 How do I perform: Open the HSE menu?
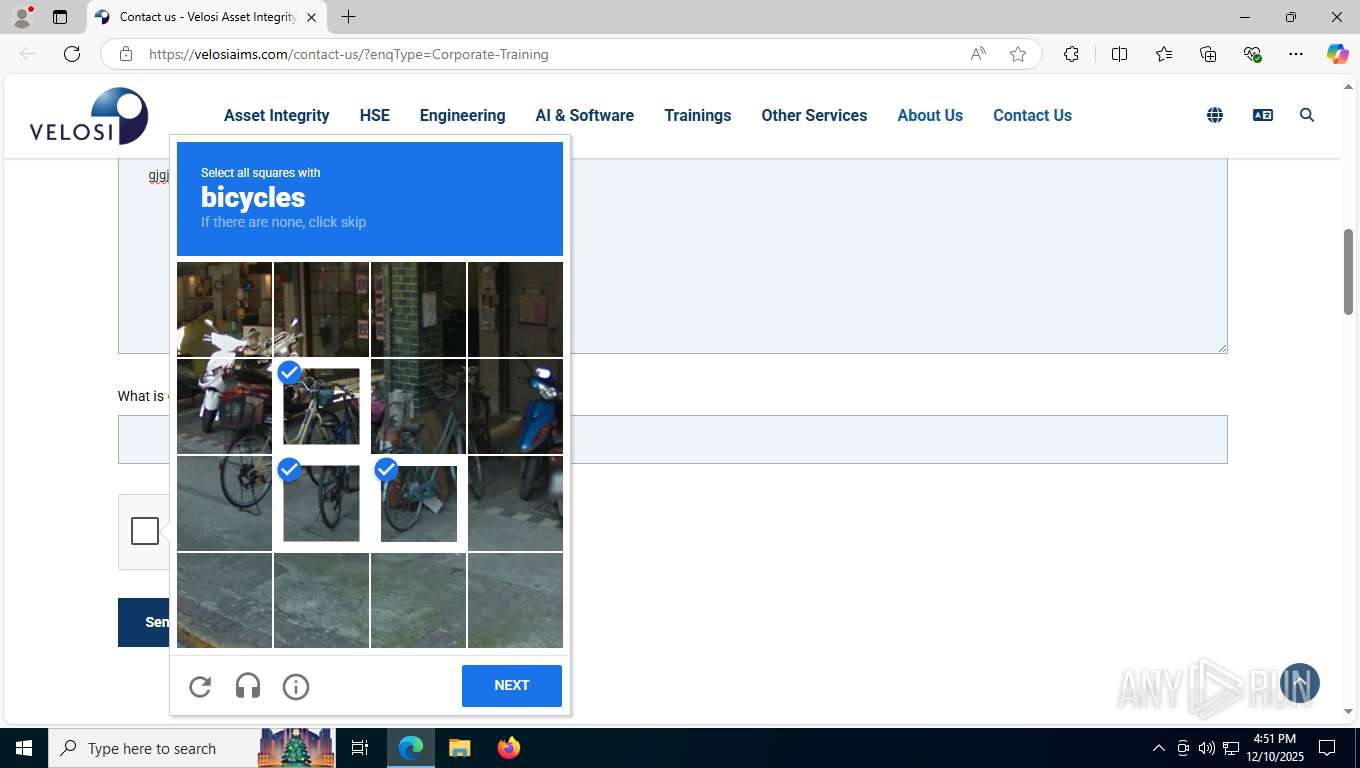375,115
